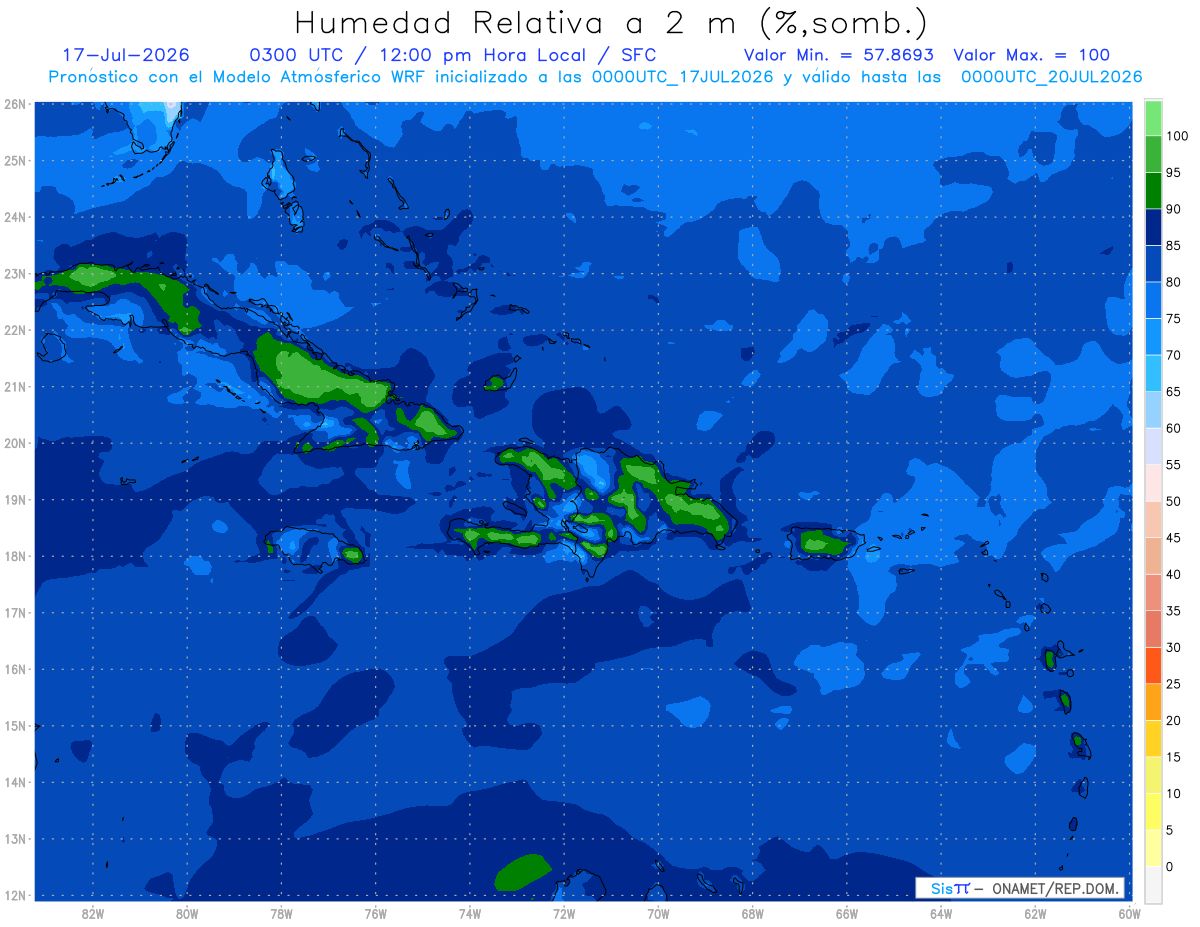
Task: Pick the light blue swatch between 65 and 70
Action: click(x=1153, y=373)
